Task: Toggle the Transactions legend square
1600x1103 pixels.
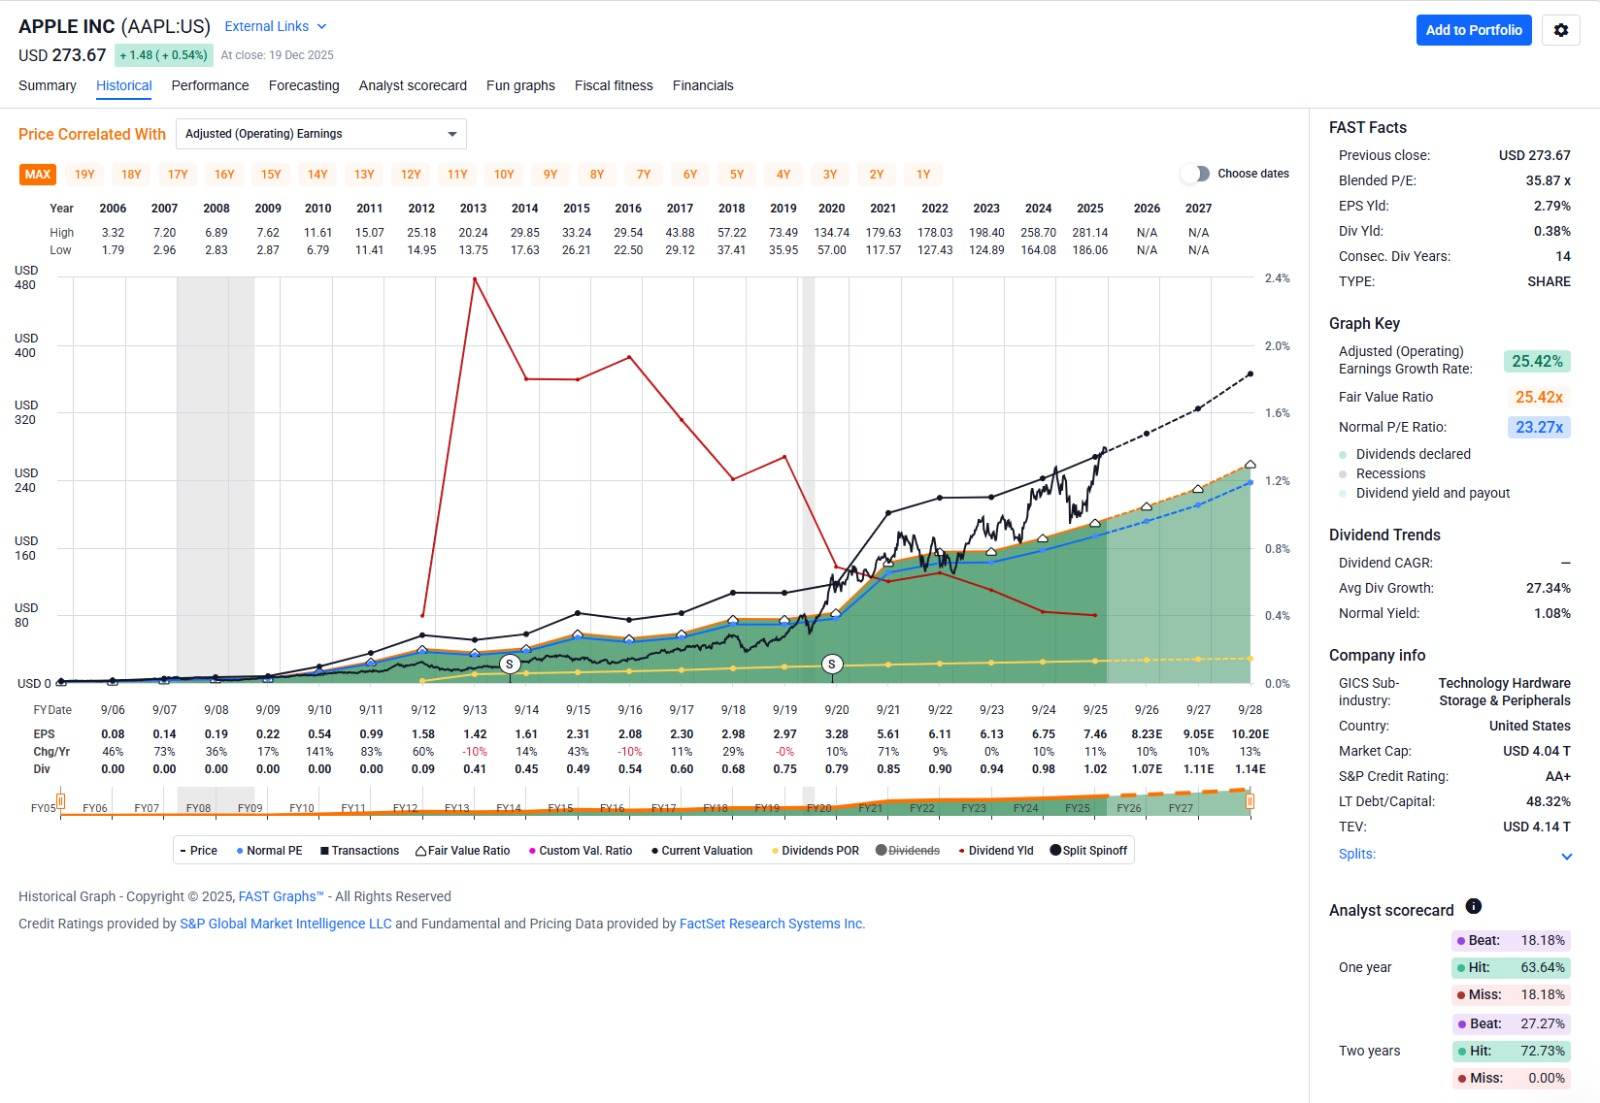Action: [x=359, y=851]
